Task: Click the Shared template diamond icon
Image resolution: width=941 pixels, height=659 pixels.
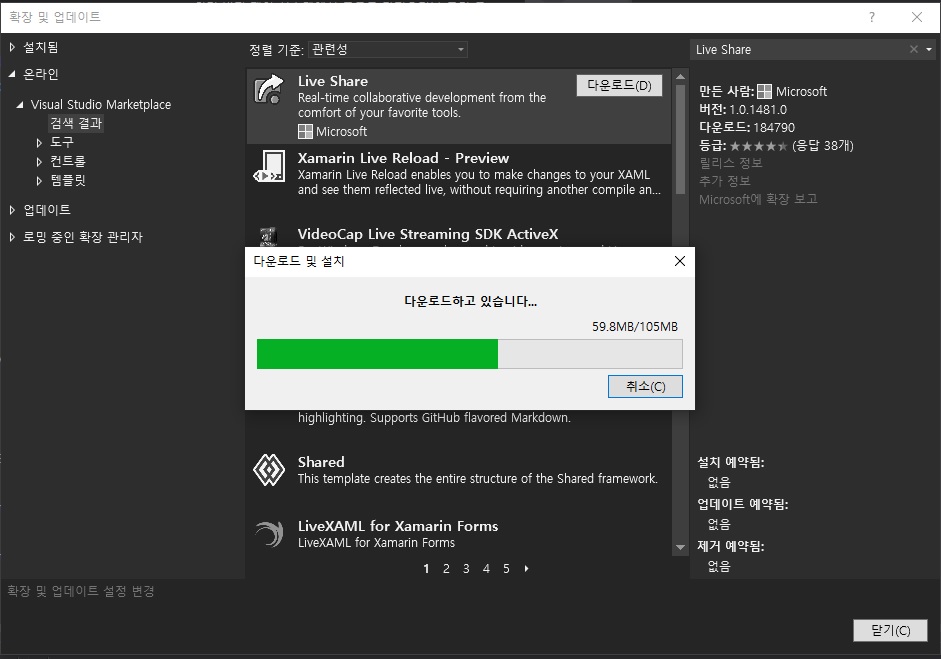Action: [x=269, y=470]
